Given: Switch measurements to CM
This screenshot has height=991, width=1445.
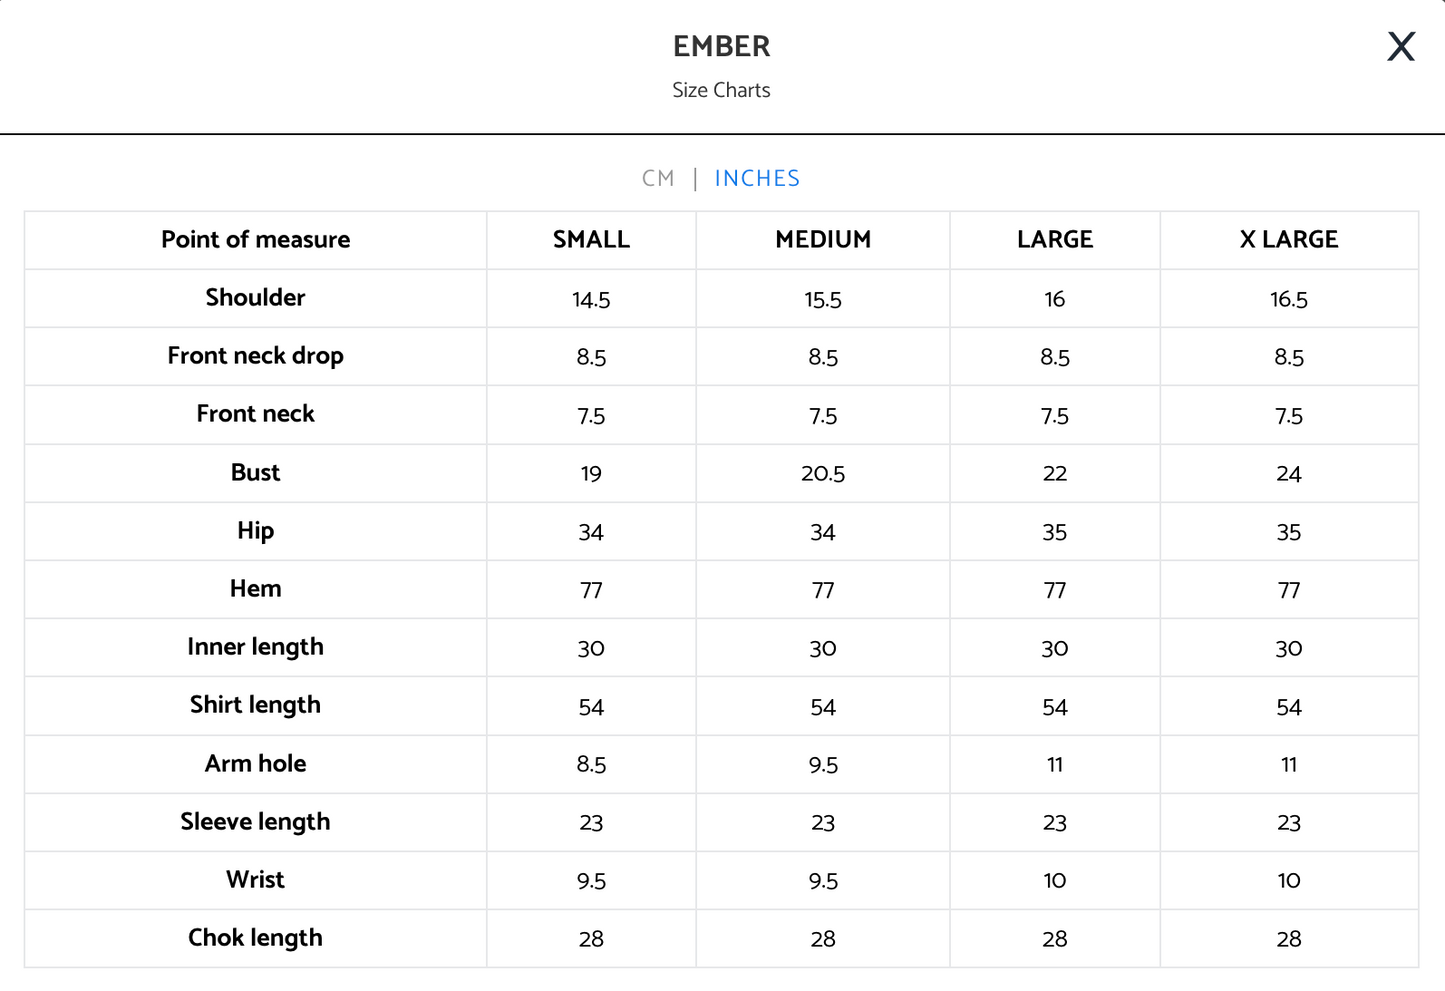Looking at the screenshot, I should click(658, 179).
